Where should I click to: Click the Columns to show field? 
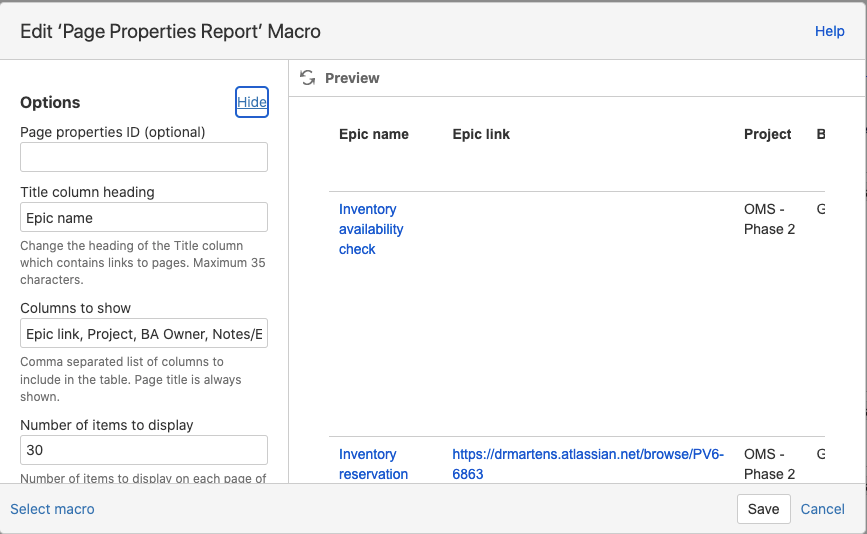click(x=144, y=333)
